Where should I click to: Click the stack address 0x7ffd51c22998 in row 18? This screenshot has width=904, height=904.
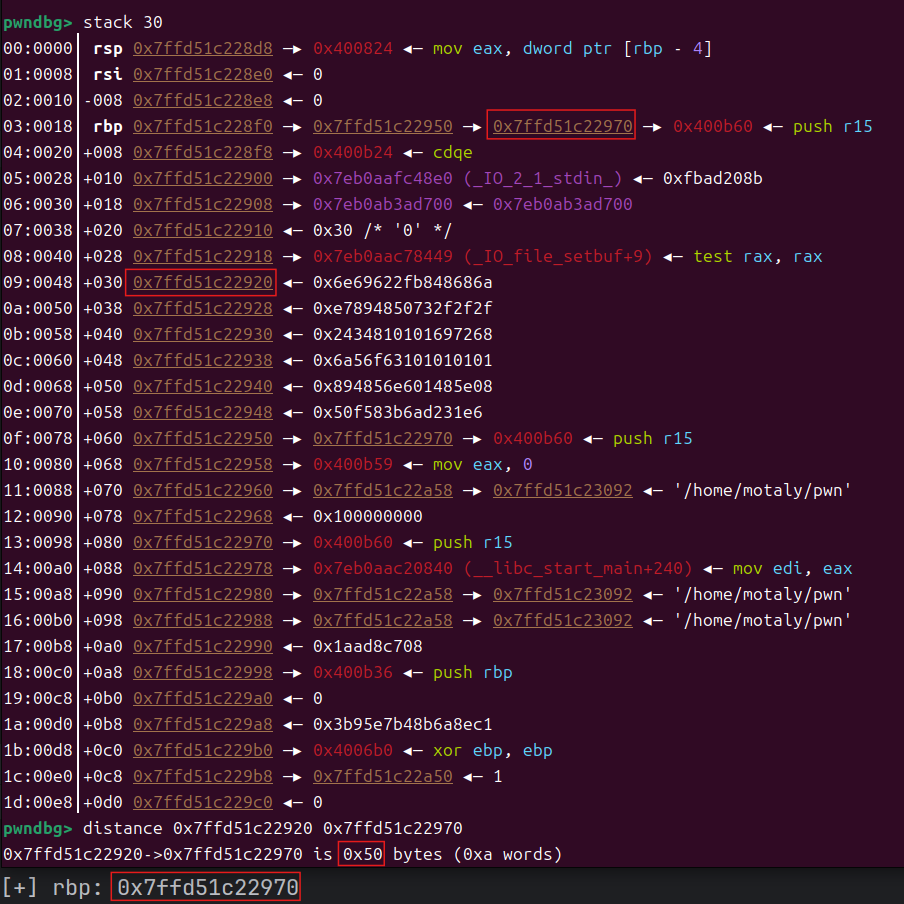click(x=203, y=672)
